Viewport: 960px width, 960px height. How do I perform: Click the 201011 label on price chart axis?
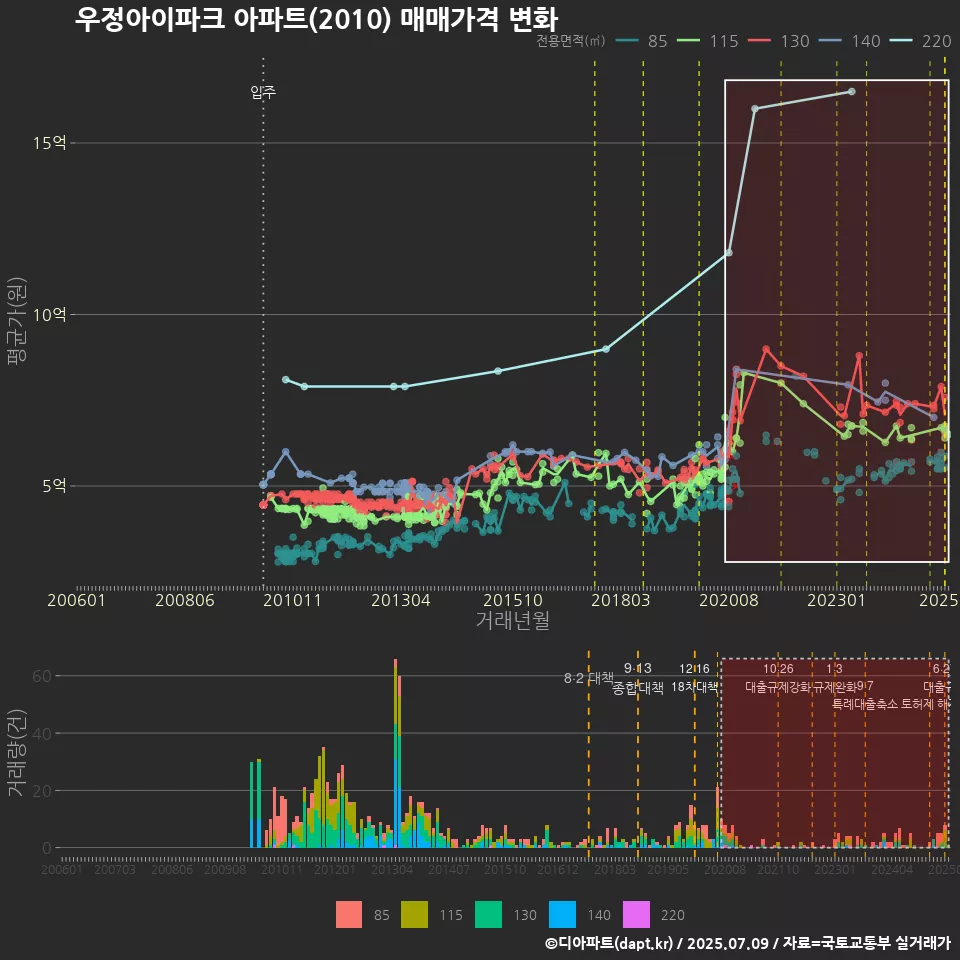(292, 600)
